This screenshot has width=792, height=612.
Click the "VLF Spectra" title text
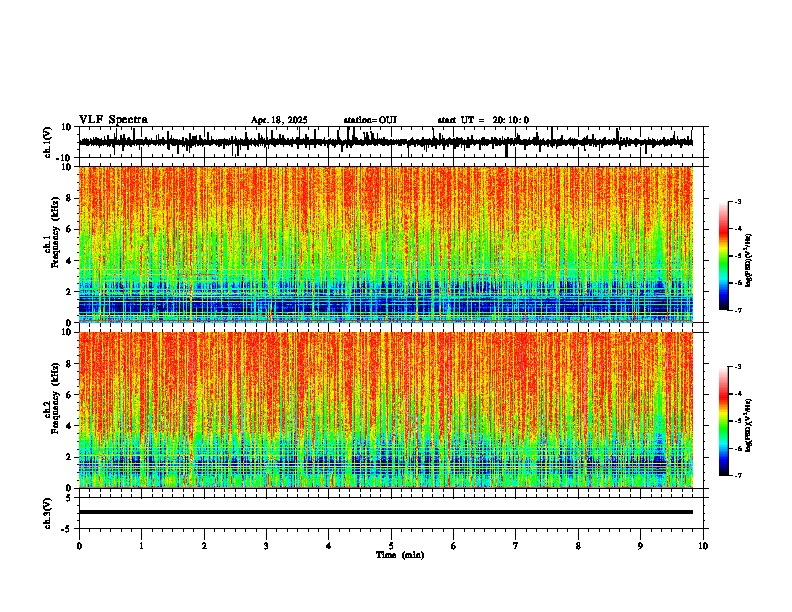tap(113, 120)
